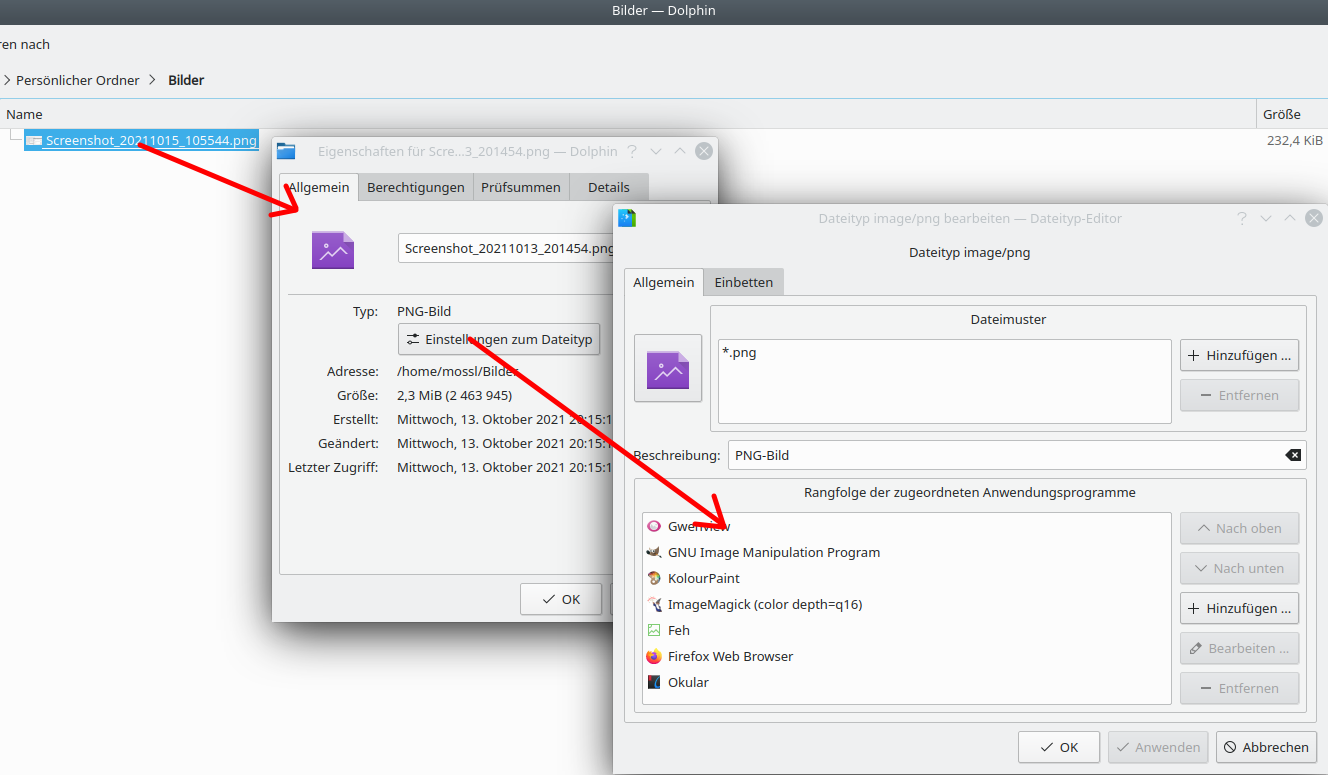Select Gwenview in the application list
The image size is (1328, 775).
[699, 526]
